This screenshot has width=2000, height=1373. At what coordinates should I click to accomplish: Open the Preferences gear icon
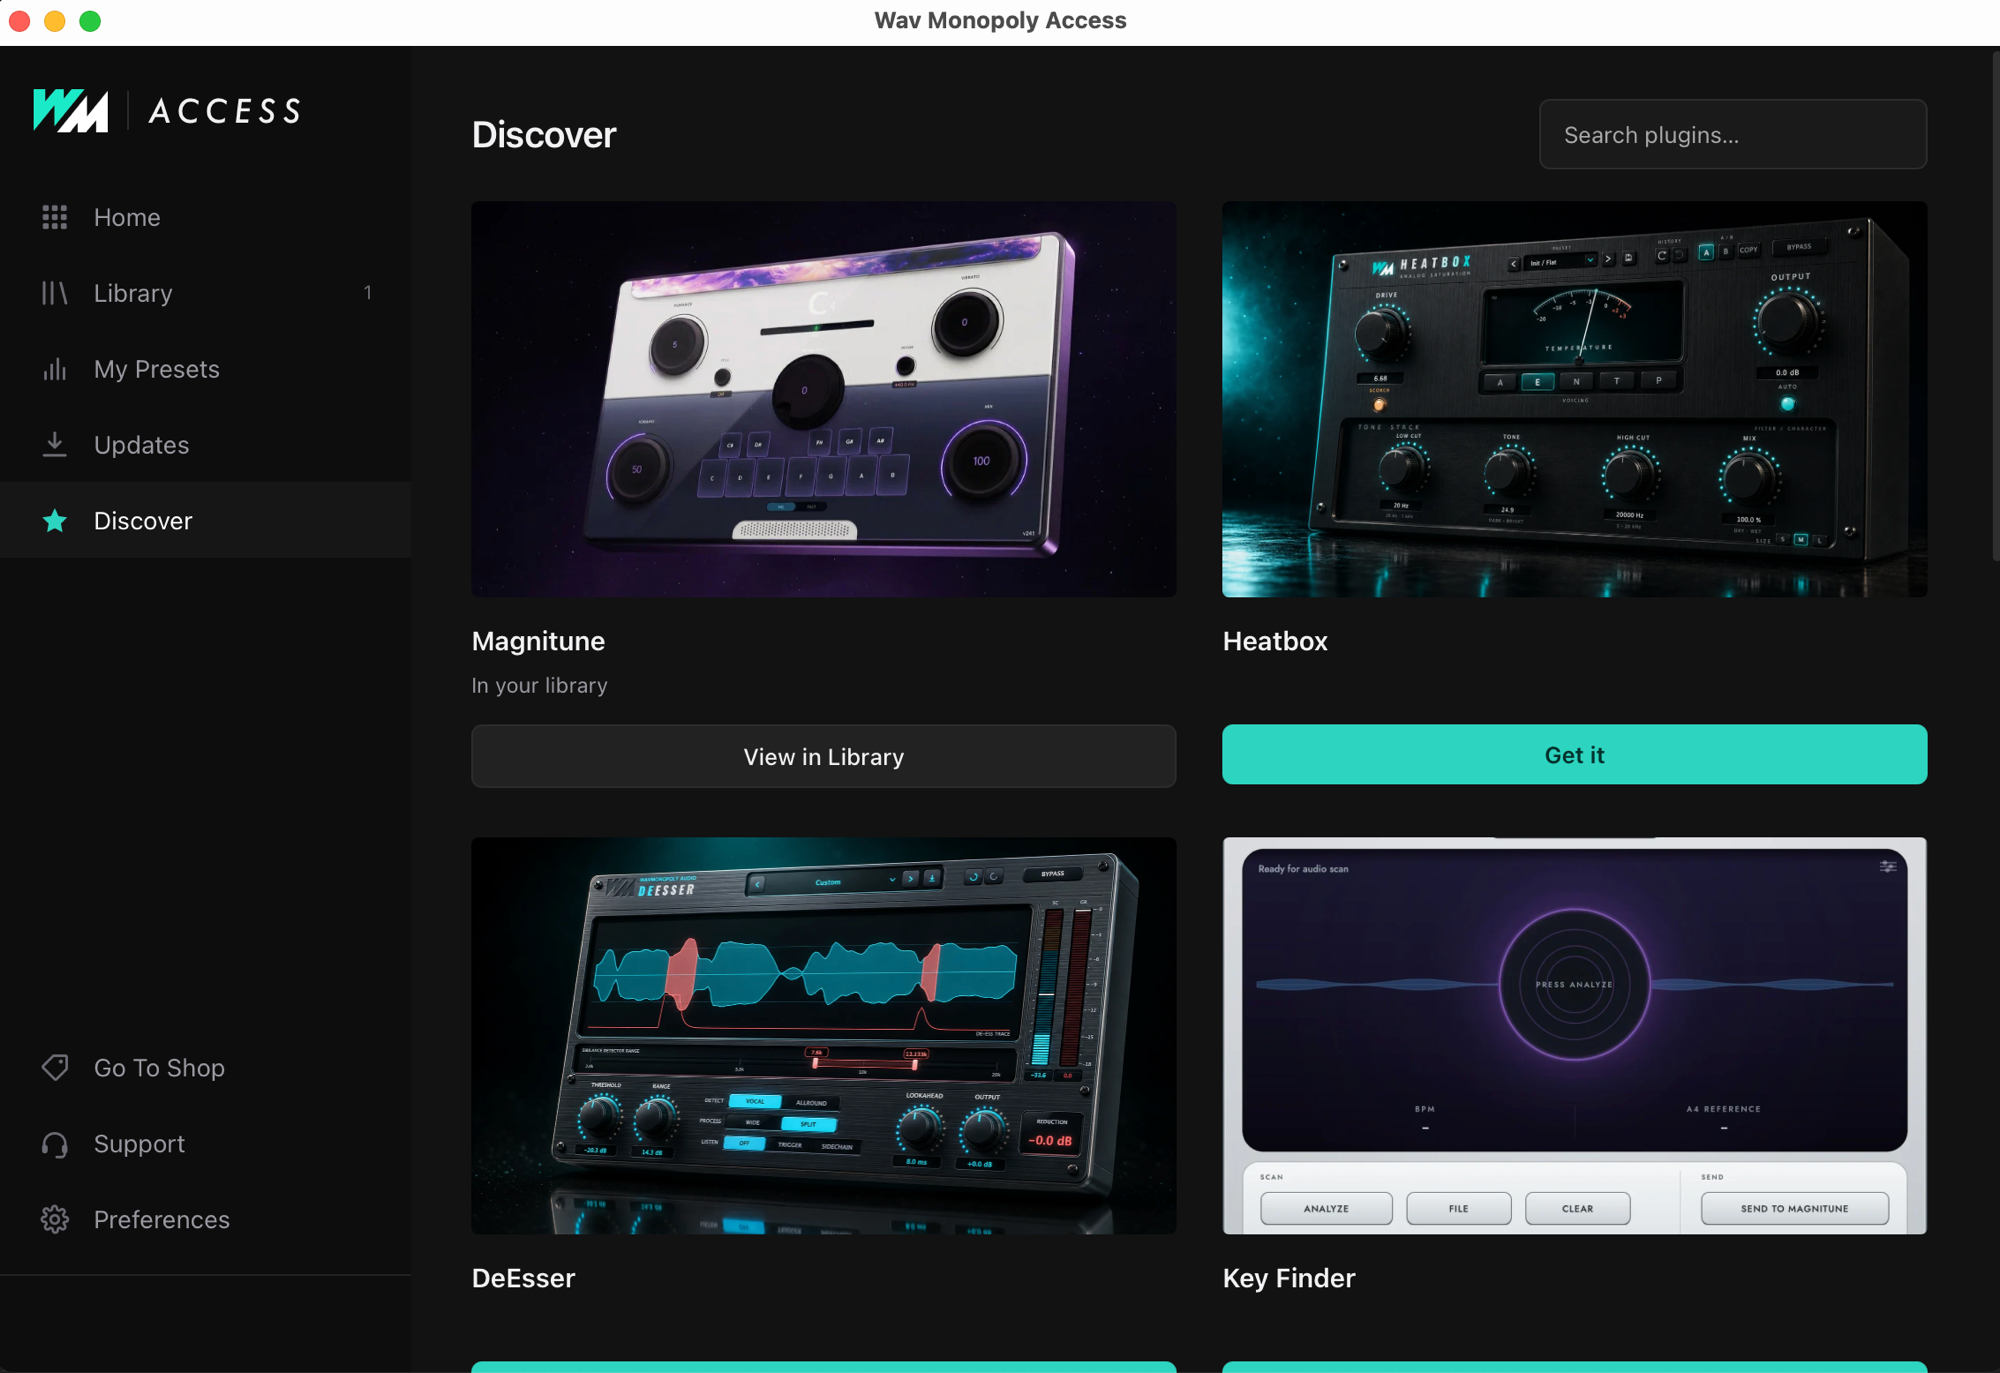(x=55, y=1220)
